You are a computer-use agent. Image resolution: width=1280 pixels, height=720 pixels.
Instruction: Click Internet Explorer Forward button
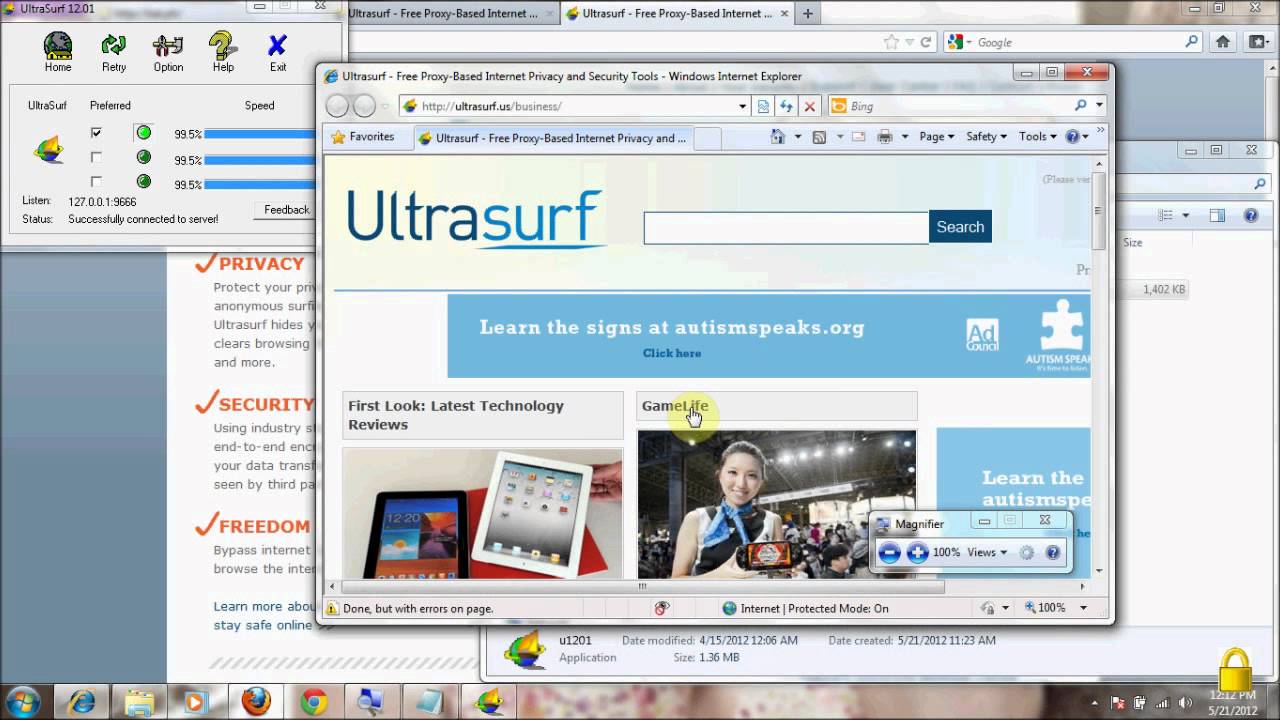click(x=364, y=106)
